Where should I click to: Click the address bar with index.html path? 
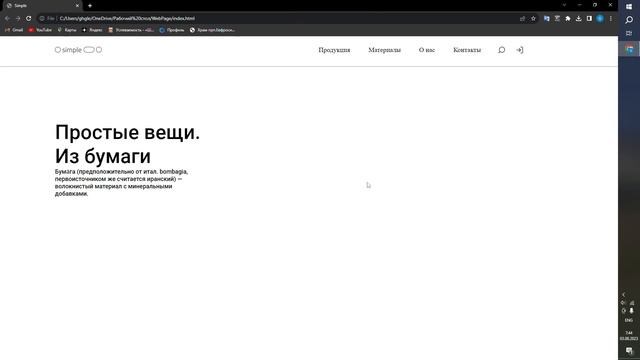click(x=286, y=18)
